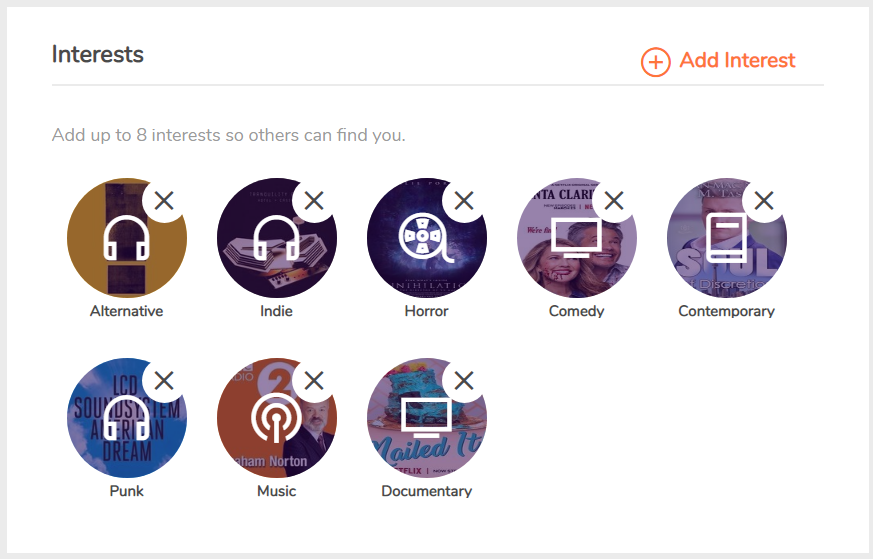The height and width of the screenshot is (559, 873).
Task: Click the plus circle icon beside Add Interest
Action: (655, 62)
